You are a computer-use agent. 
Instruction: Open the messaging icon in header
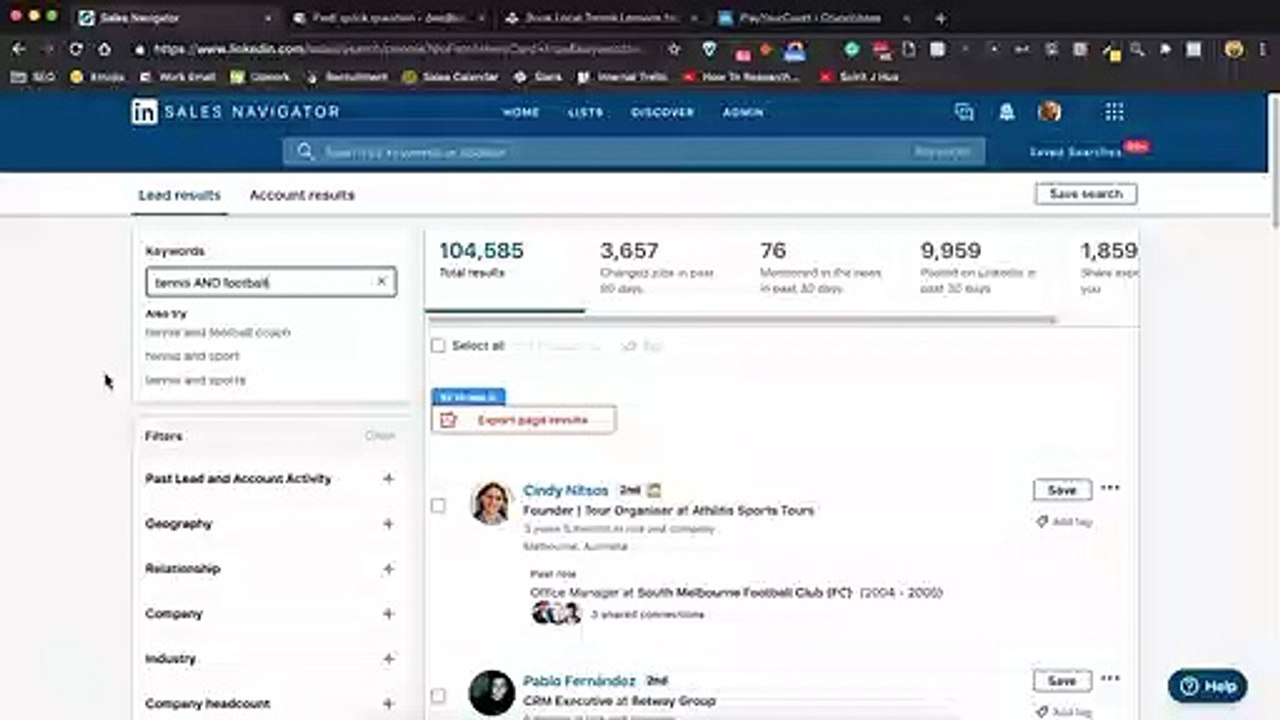tap(964, 112)
